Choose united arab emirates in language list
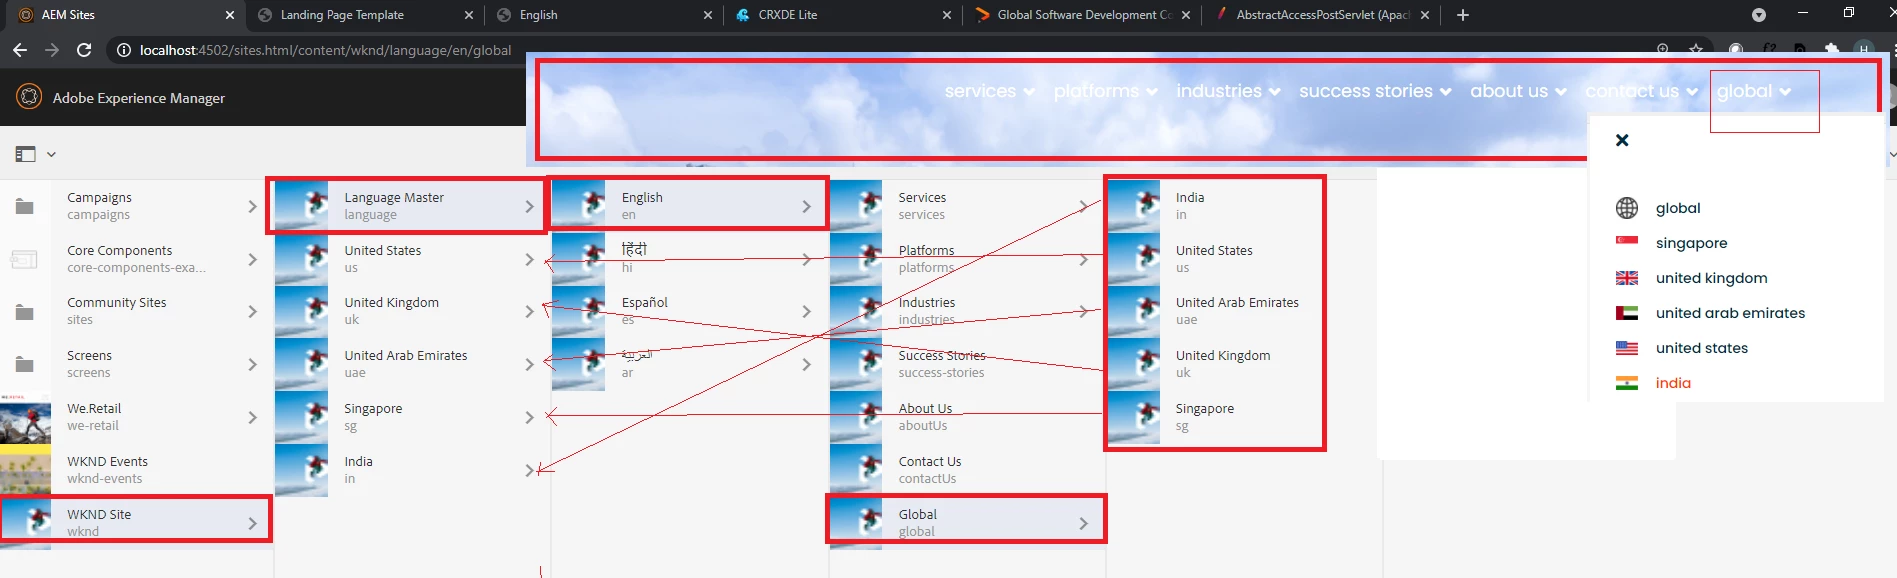The width and height of the screenshot is (1897, 578). point(1730,313)
